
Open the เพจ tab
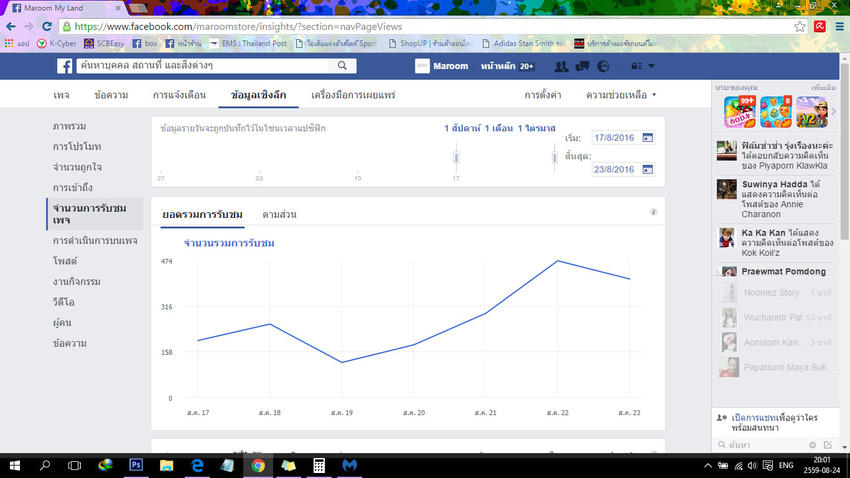61,95
